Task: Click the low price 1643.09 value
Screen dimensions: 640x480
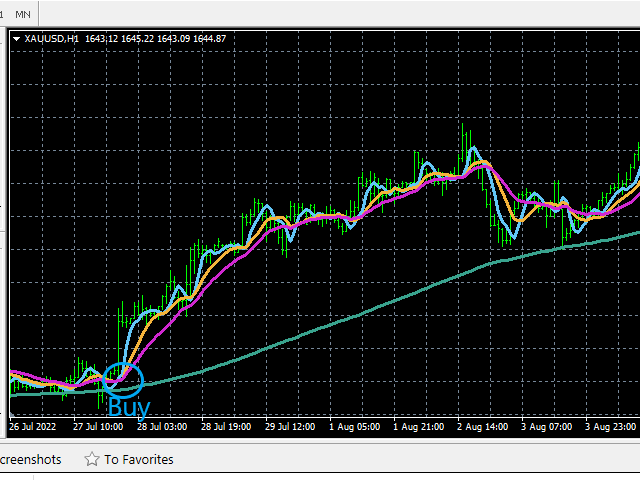Action: coord(173,39)
